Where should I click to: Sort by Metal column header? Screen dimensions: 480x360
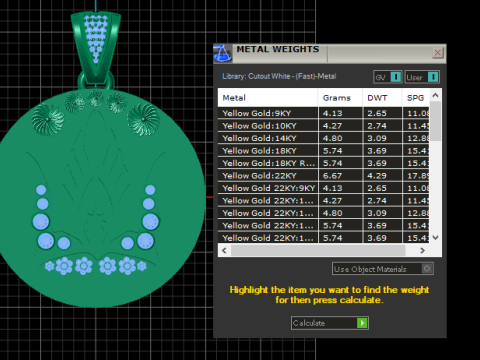tap(268, 98)
